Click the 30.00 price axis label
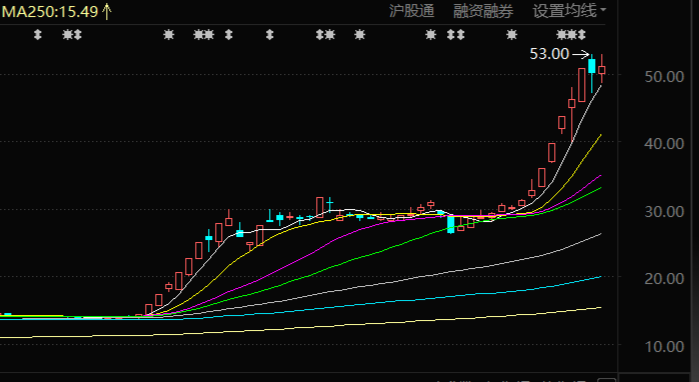This screenshot has height=382, width=699. (x=664, y=211)
